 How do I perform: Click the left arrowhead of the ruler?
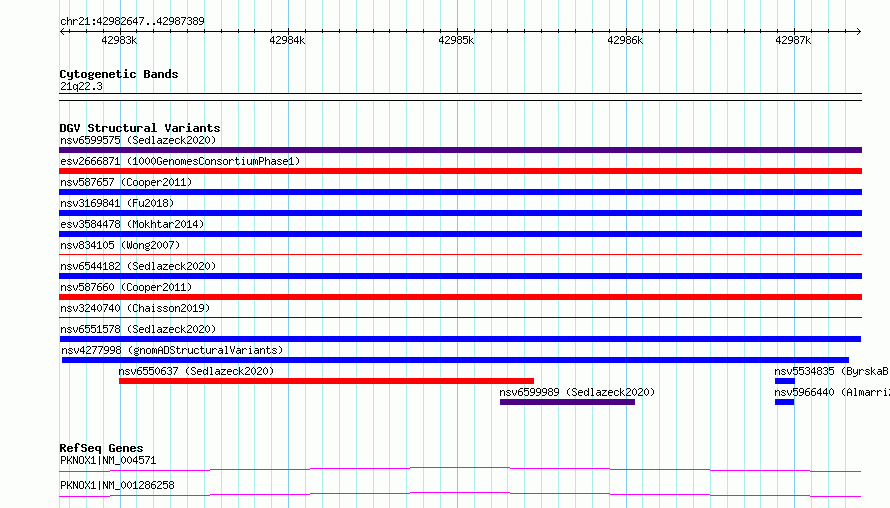coord(62,31)
